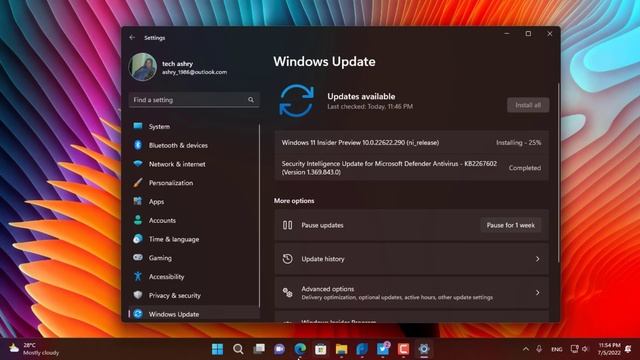Click 'Installing - 25%' status text
This screenshot has width=640, height=360.
[x=518, y=143]
